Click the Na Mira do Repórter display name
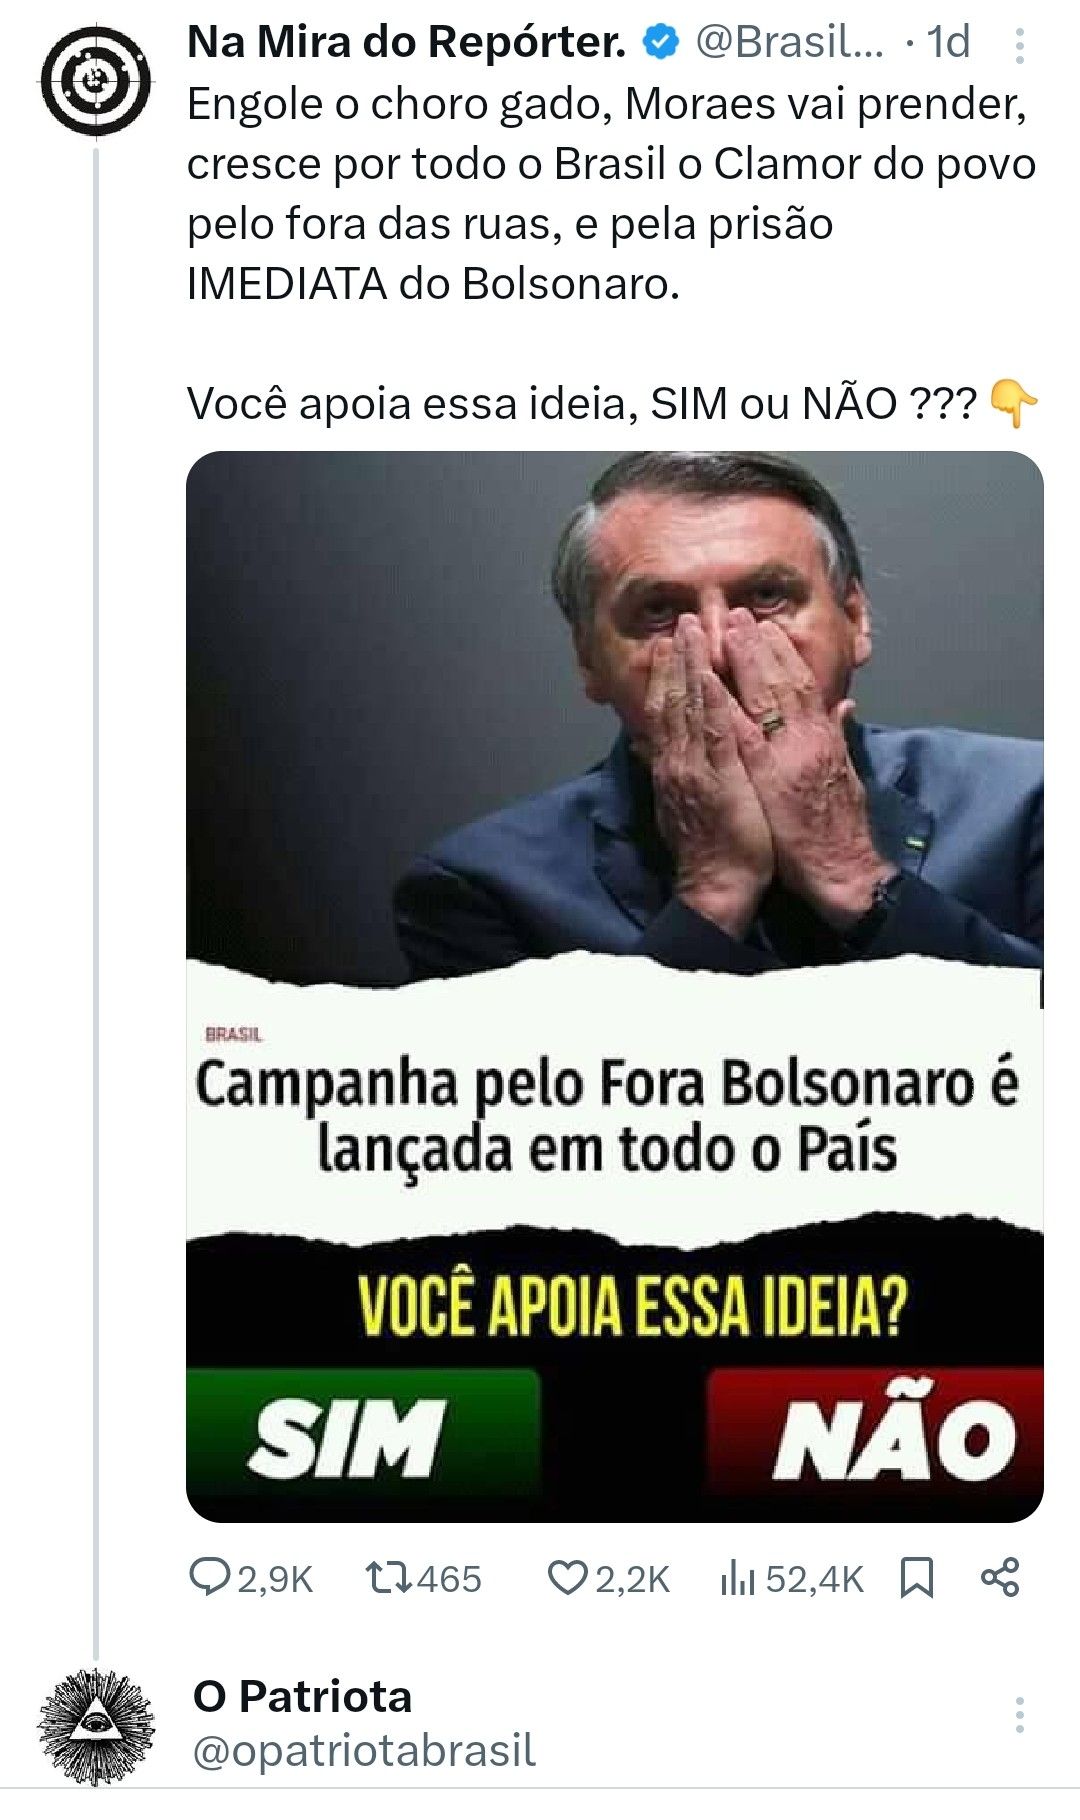 coord(407,42)
